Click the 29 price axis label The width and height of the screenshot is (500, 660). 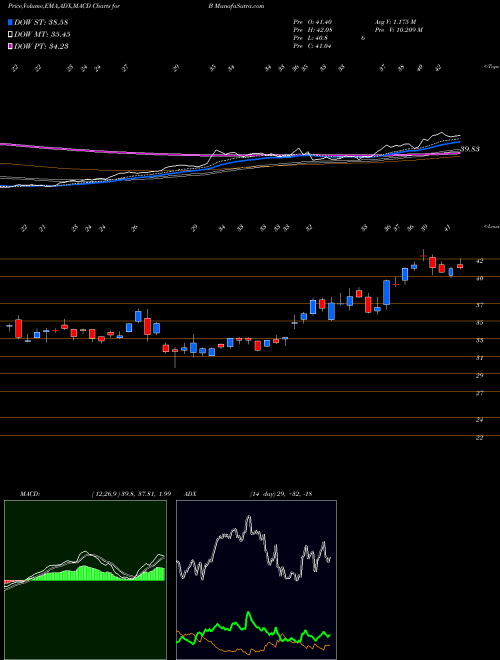point(479,375)
